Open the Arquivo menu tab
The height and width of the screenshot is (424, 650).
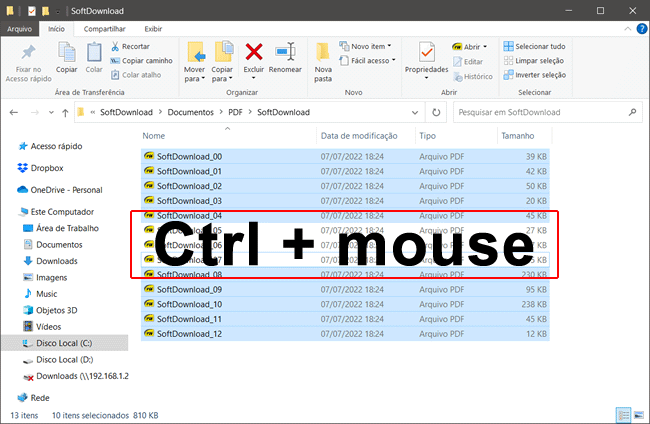[20, 29]
